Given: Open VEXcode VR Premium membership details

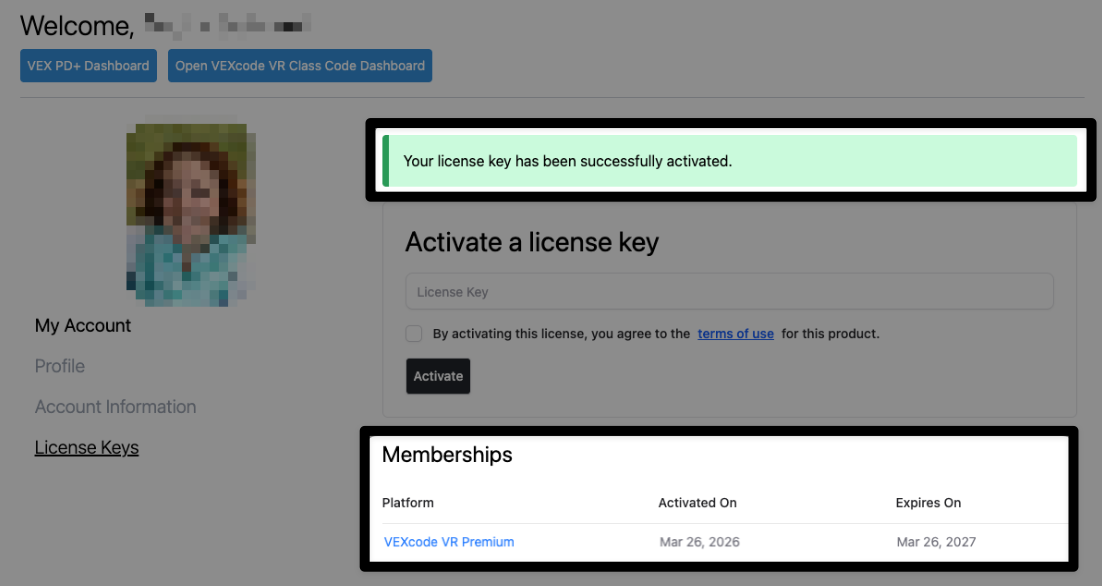Looking at the screenshot, I should click(x=449, y=541).
